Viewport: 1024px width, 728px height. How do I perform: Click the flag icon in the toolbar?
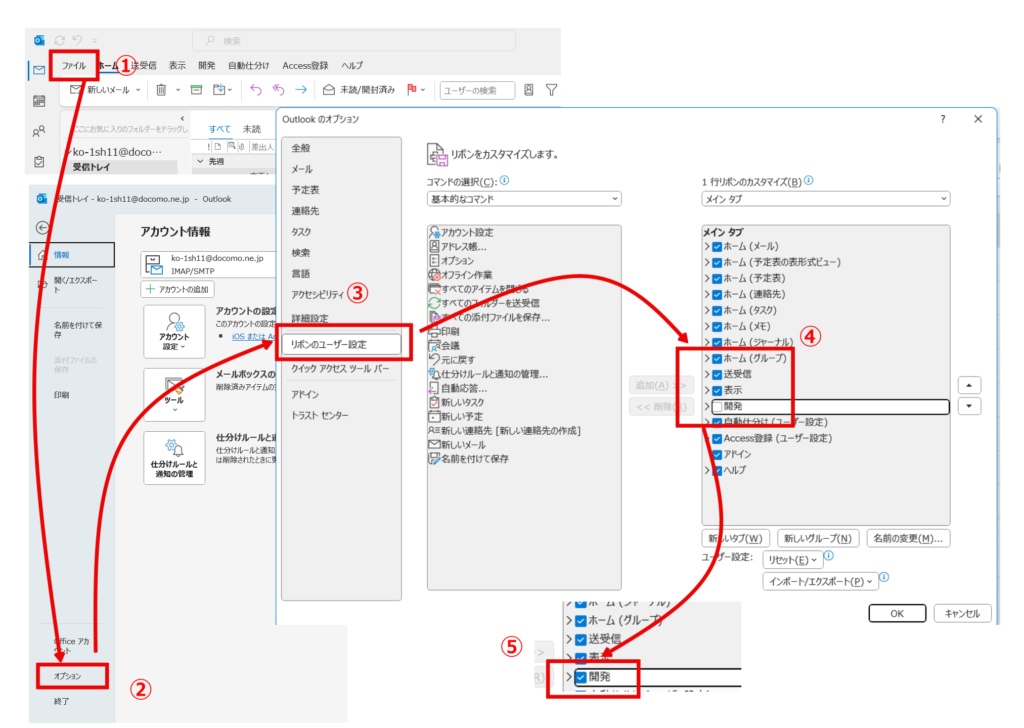pos(411,90)
